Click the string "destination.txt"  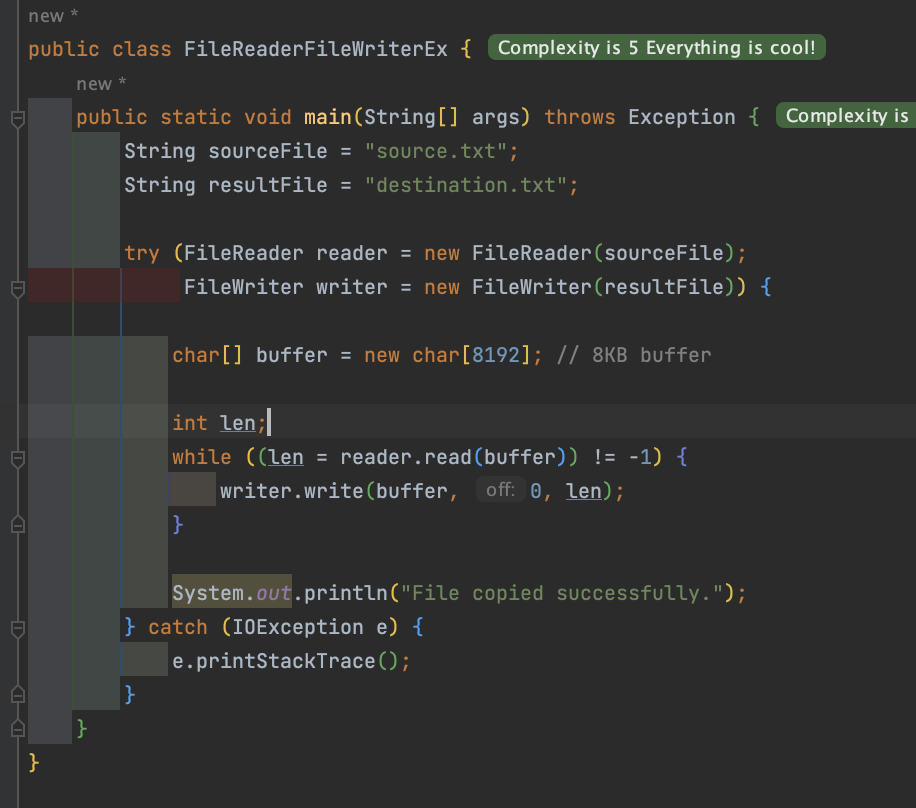point(466,185)
